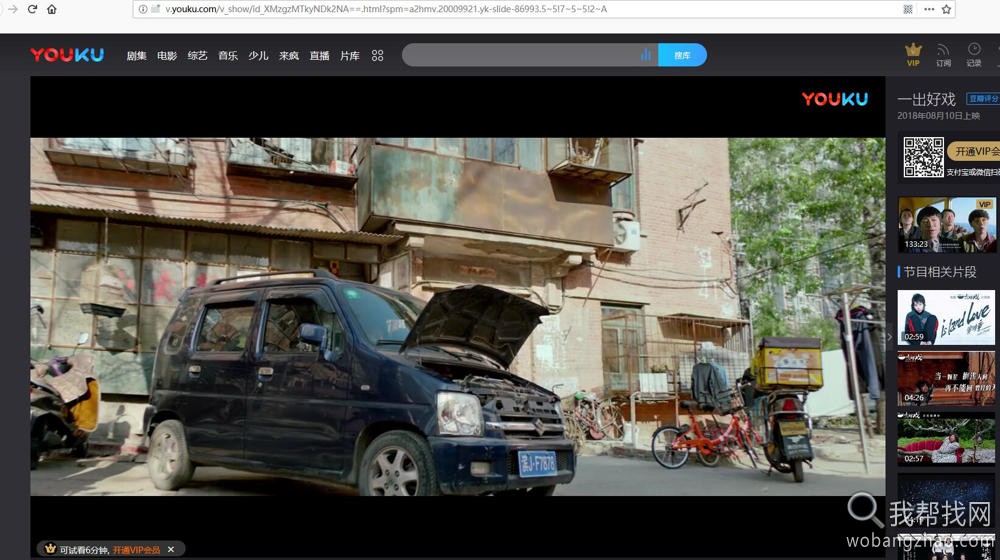Click the 豆瓣评分 rating badge
Image resolution: width=1000 pixels, height=560 pixels.
click(983, 99)
